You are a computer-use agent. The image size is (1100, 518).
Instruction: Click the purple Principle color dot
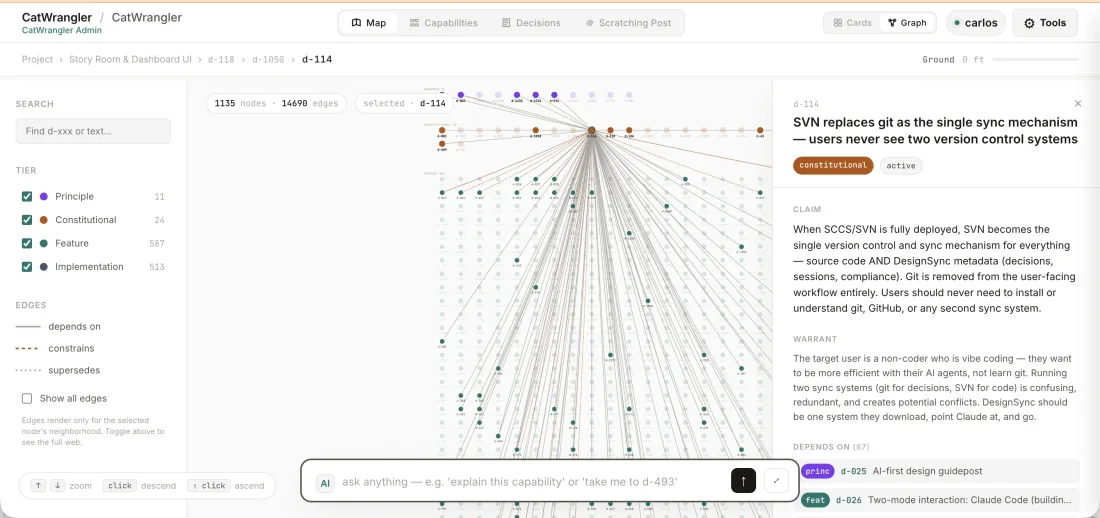[44, 197]
